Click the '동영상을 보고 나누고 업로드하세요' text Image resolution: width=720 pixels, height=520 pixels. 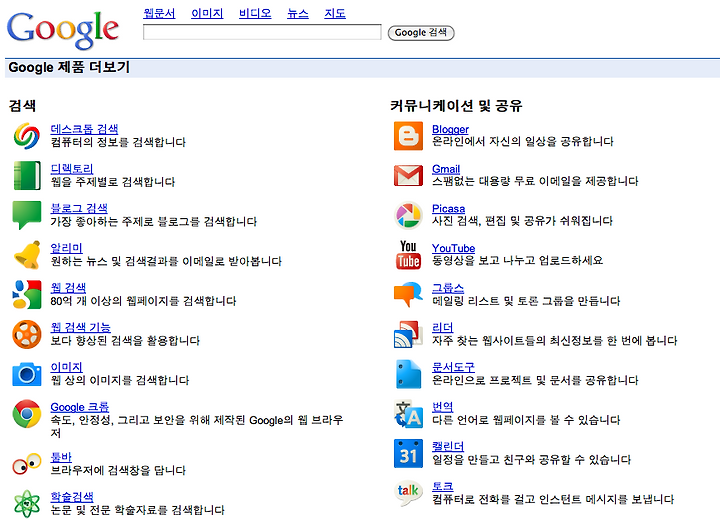click(518, 260)
